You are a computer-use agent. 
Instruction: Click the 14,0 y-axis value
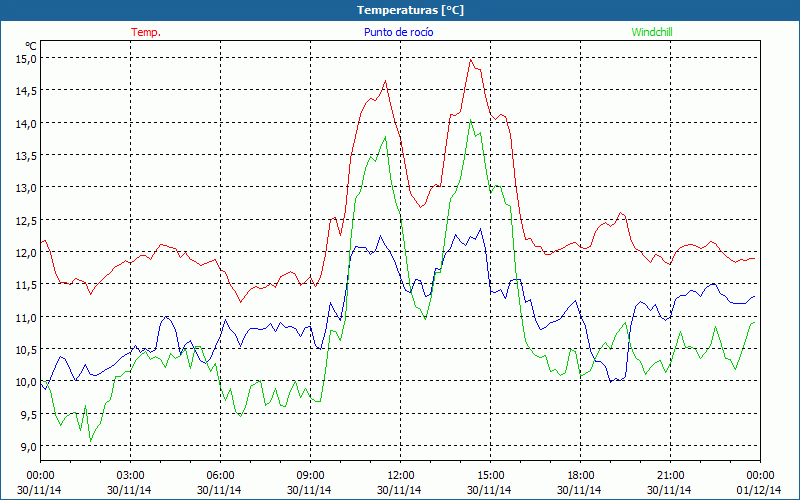(27, 123)
